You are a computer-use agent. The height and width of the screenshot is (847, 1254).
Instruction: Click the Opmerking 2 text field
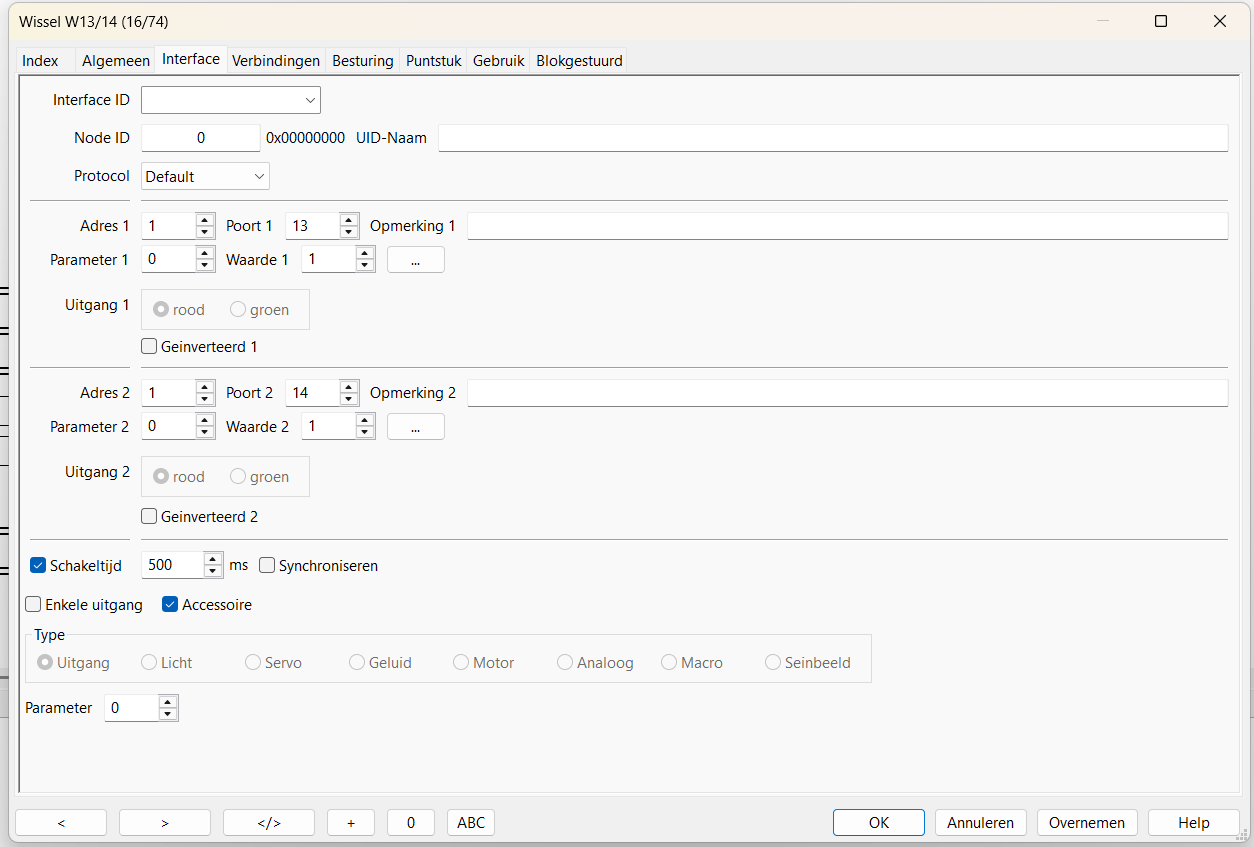(x=847, y=393)
